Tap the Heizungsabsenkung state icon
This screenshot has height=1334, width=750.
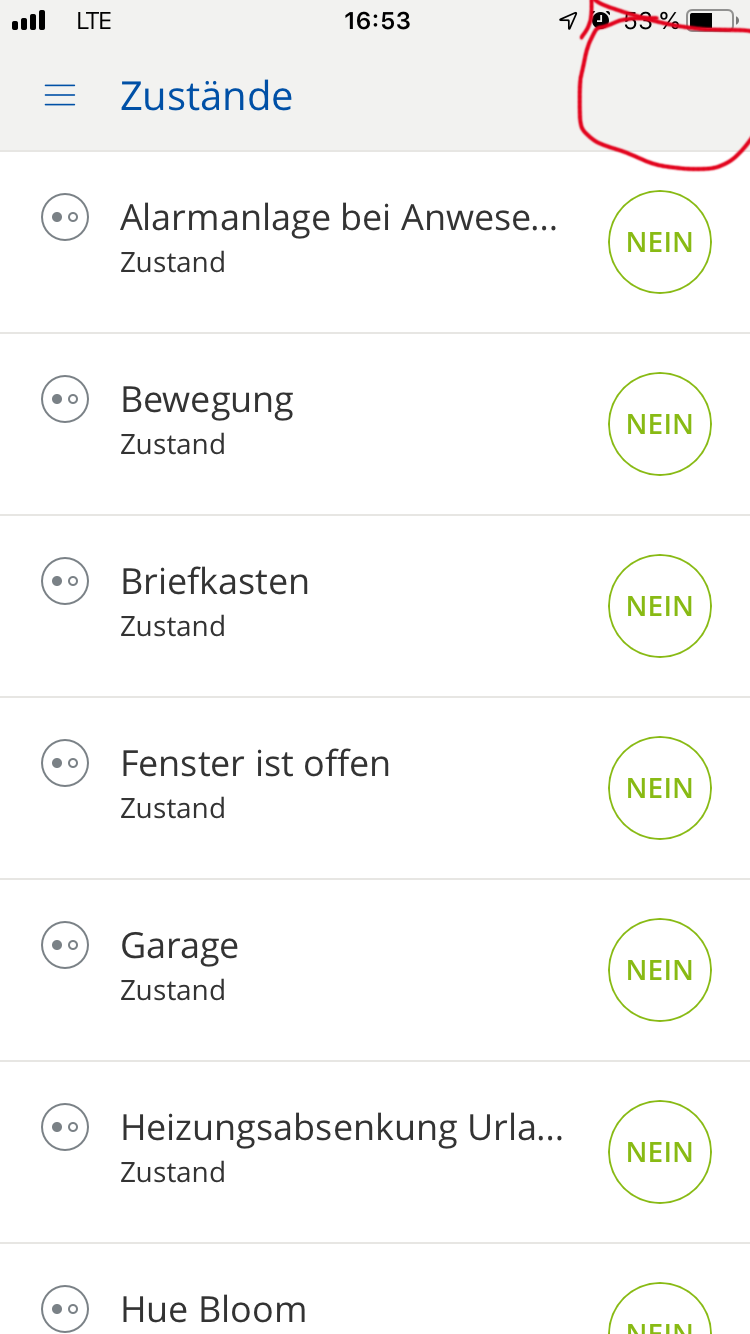pos(65,1127)
